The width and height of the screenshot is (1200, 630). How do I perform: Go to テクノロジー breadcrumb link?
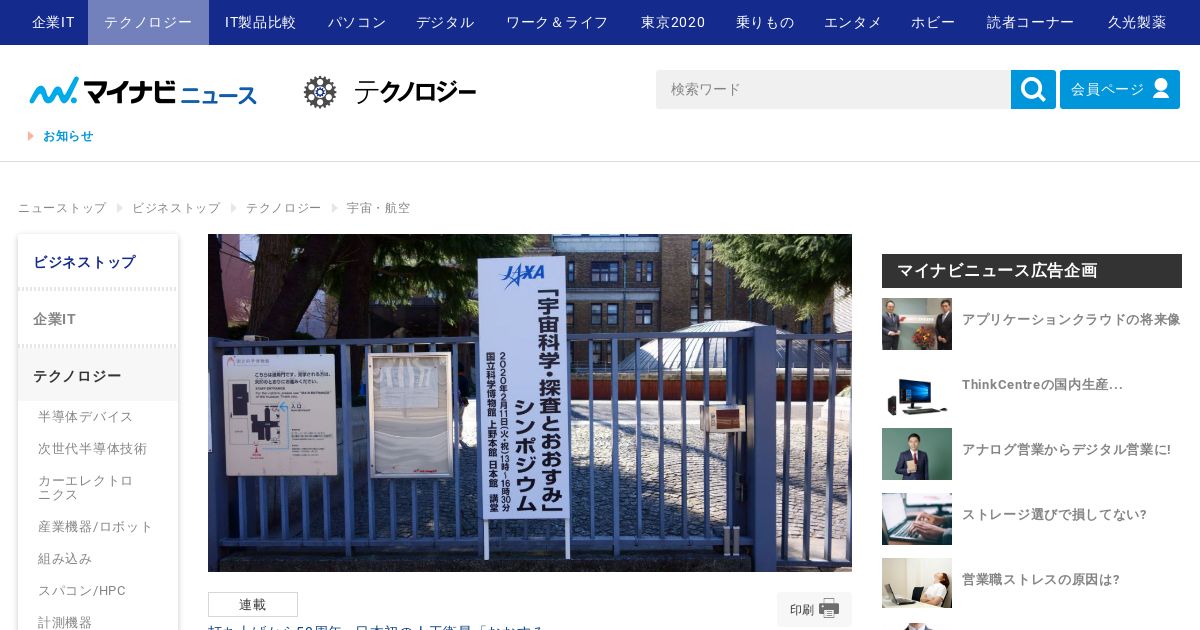(284, 208)
